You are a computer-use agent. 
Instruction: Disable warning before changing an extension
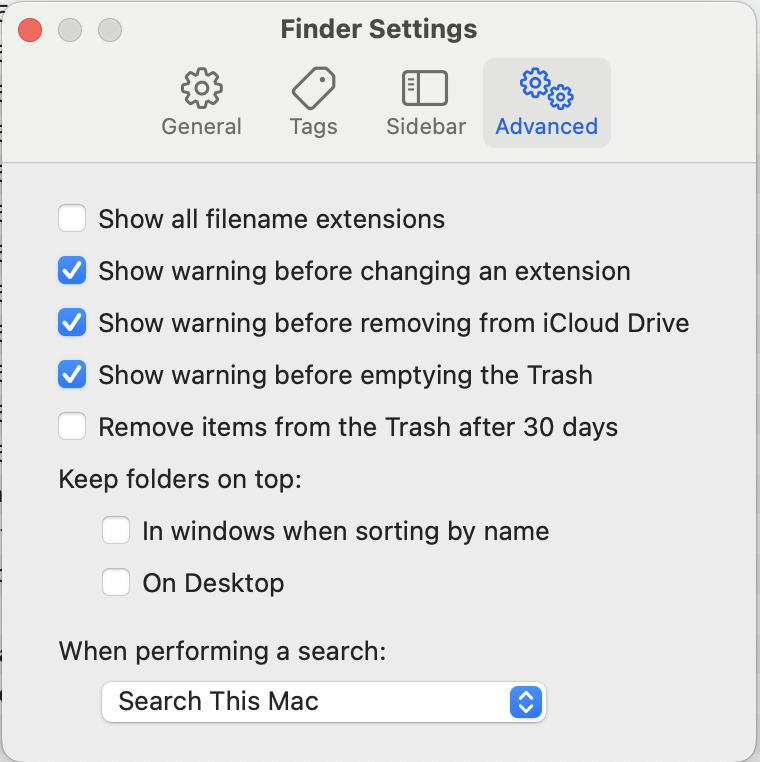(72, 271)
